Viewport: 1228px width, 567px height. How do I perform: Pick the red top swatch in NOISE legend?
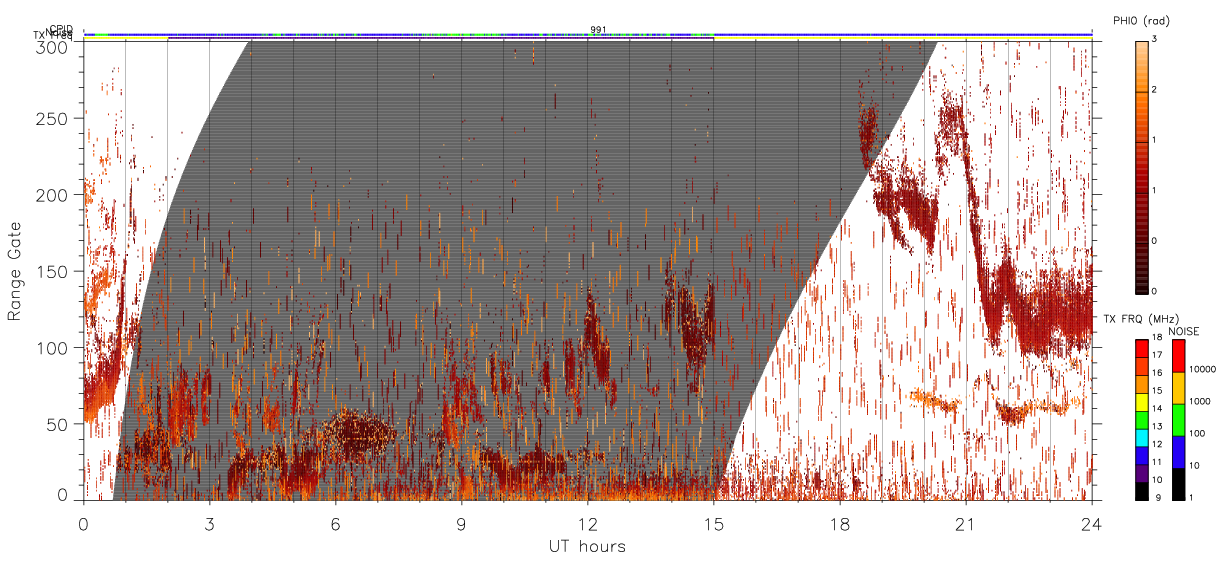click(x=1180, y=356)
